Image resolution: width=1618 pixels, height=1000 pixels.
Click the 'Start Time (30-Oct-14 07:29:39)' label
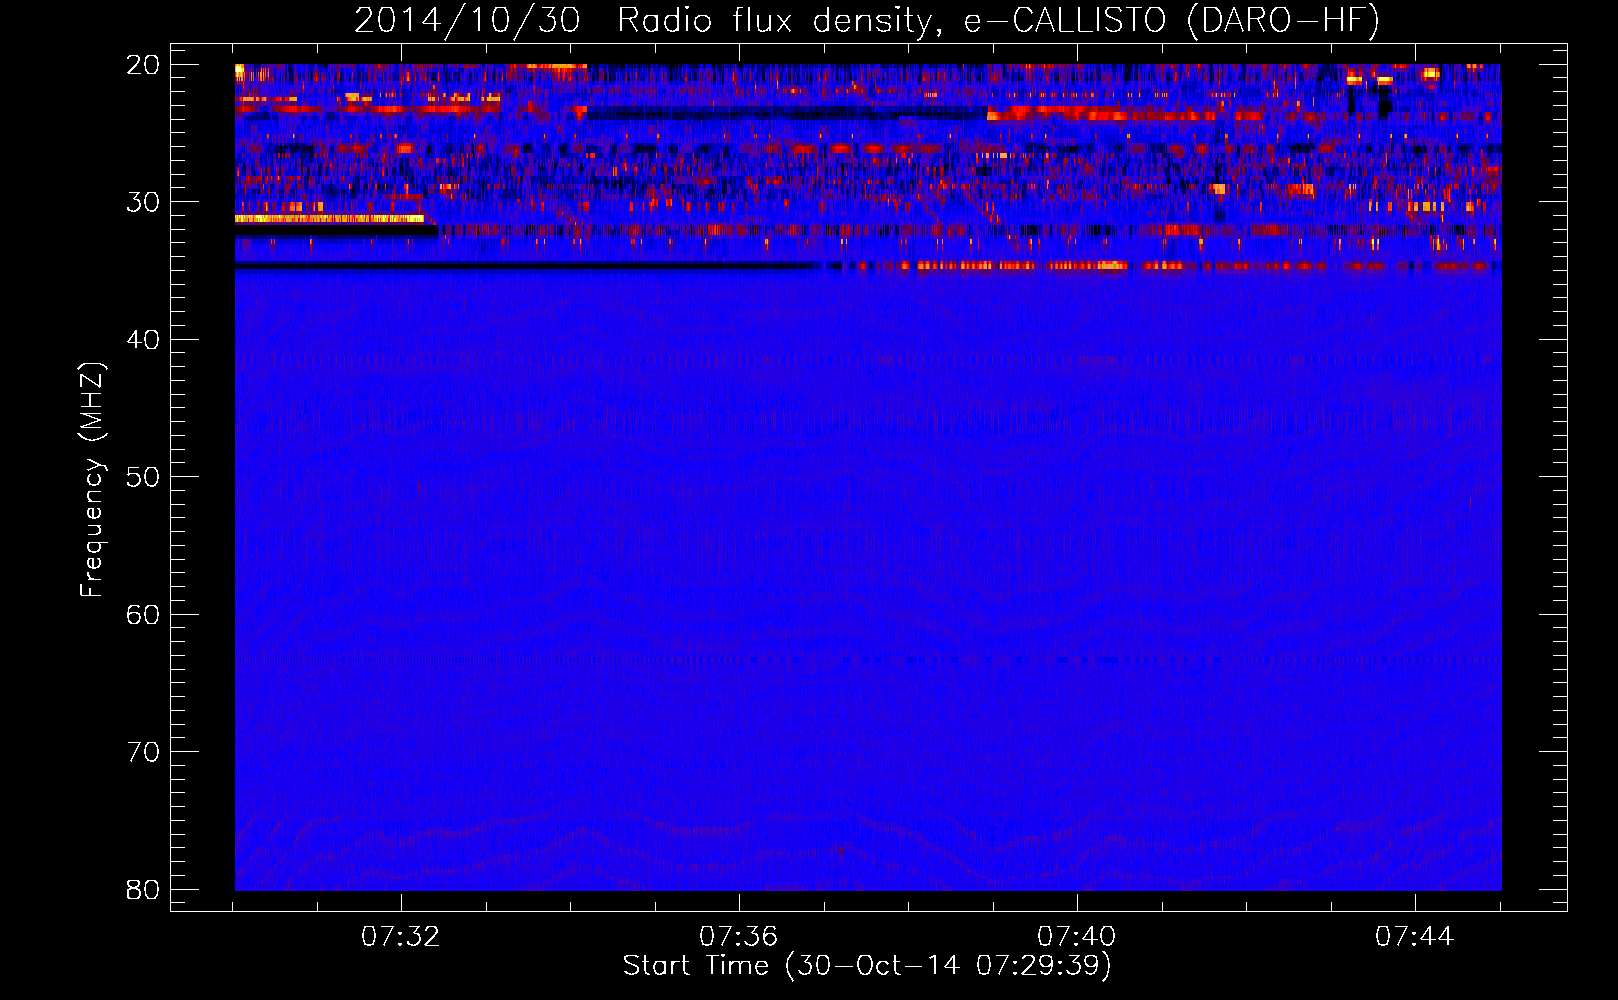(867, 966)
